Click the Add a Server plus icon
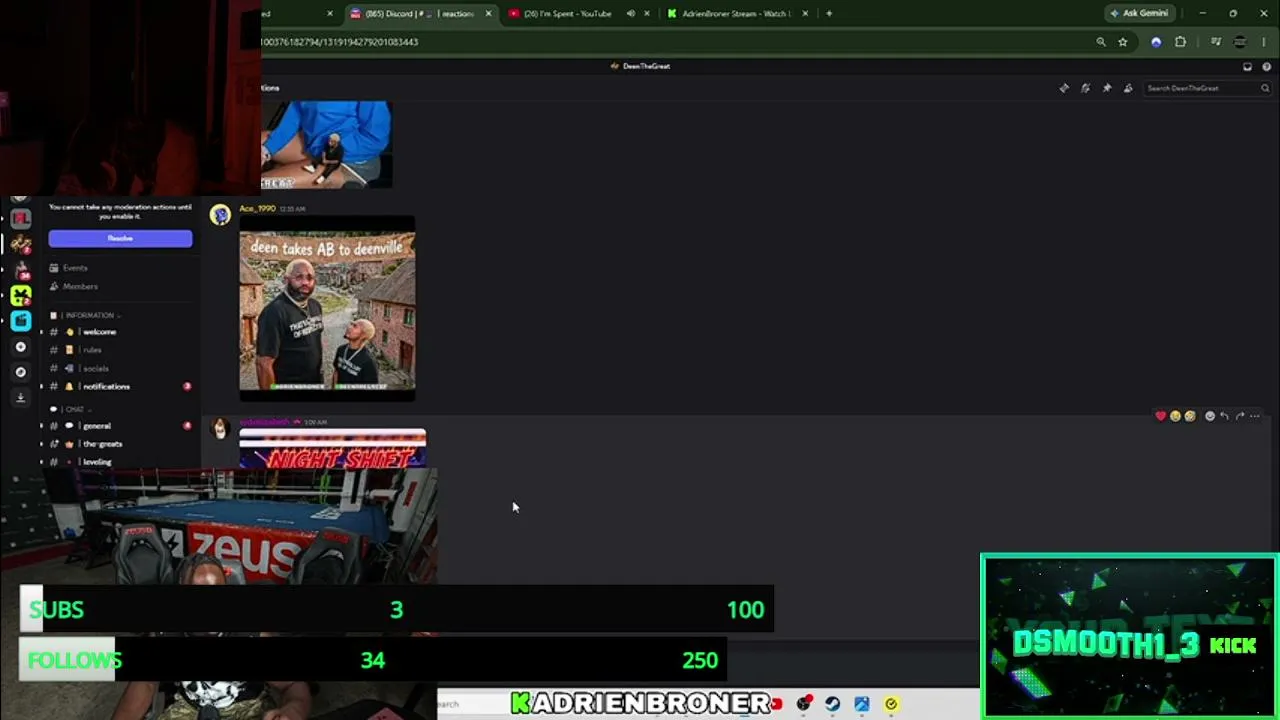Screen dimensions: 1280x720 (20, 347)
